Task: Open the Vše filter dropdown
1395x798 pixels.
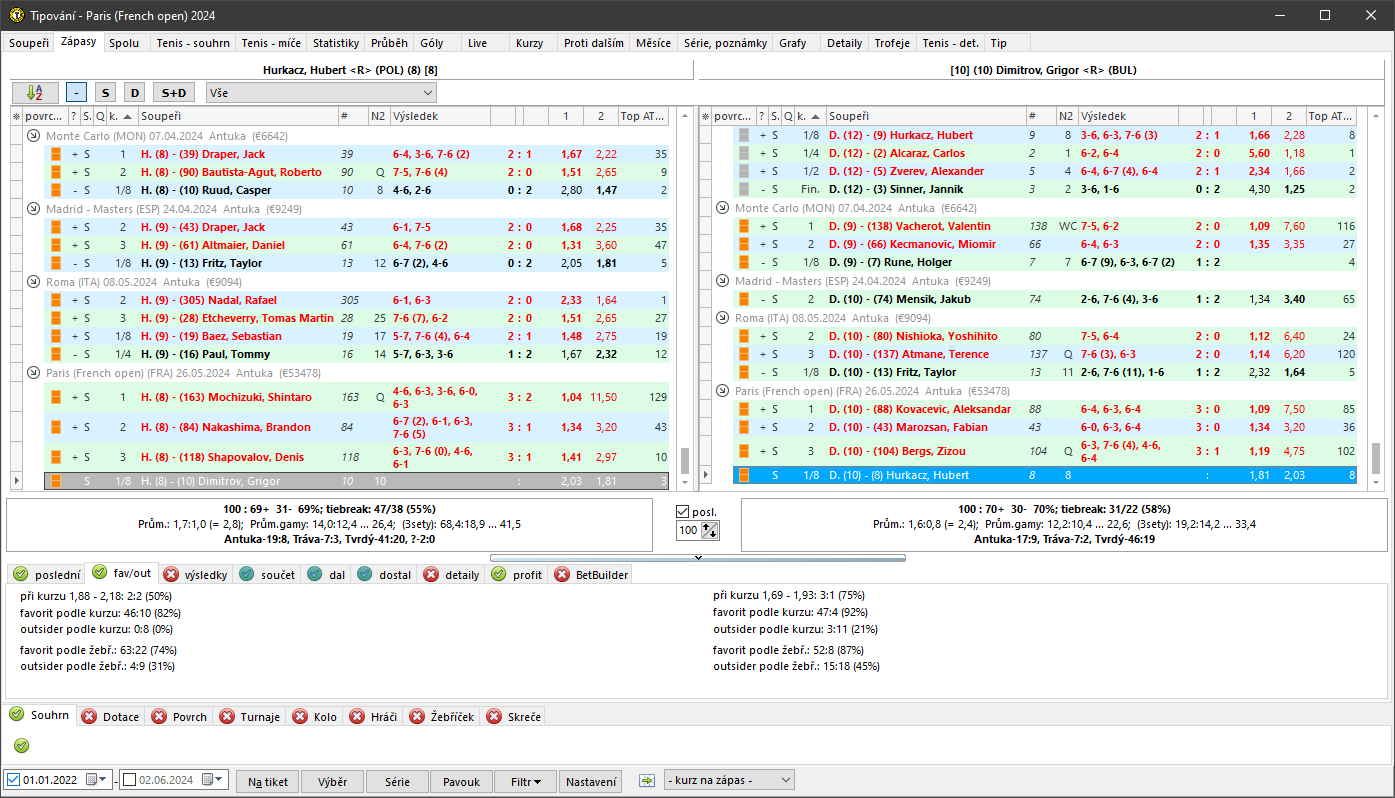Action: (x=321, y=93)
